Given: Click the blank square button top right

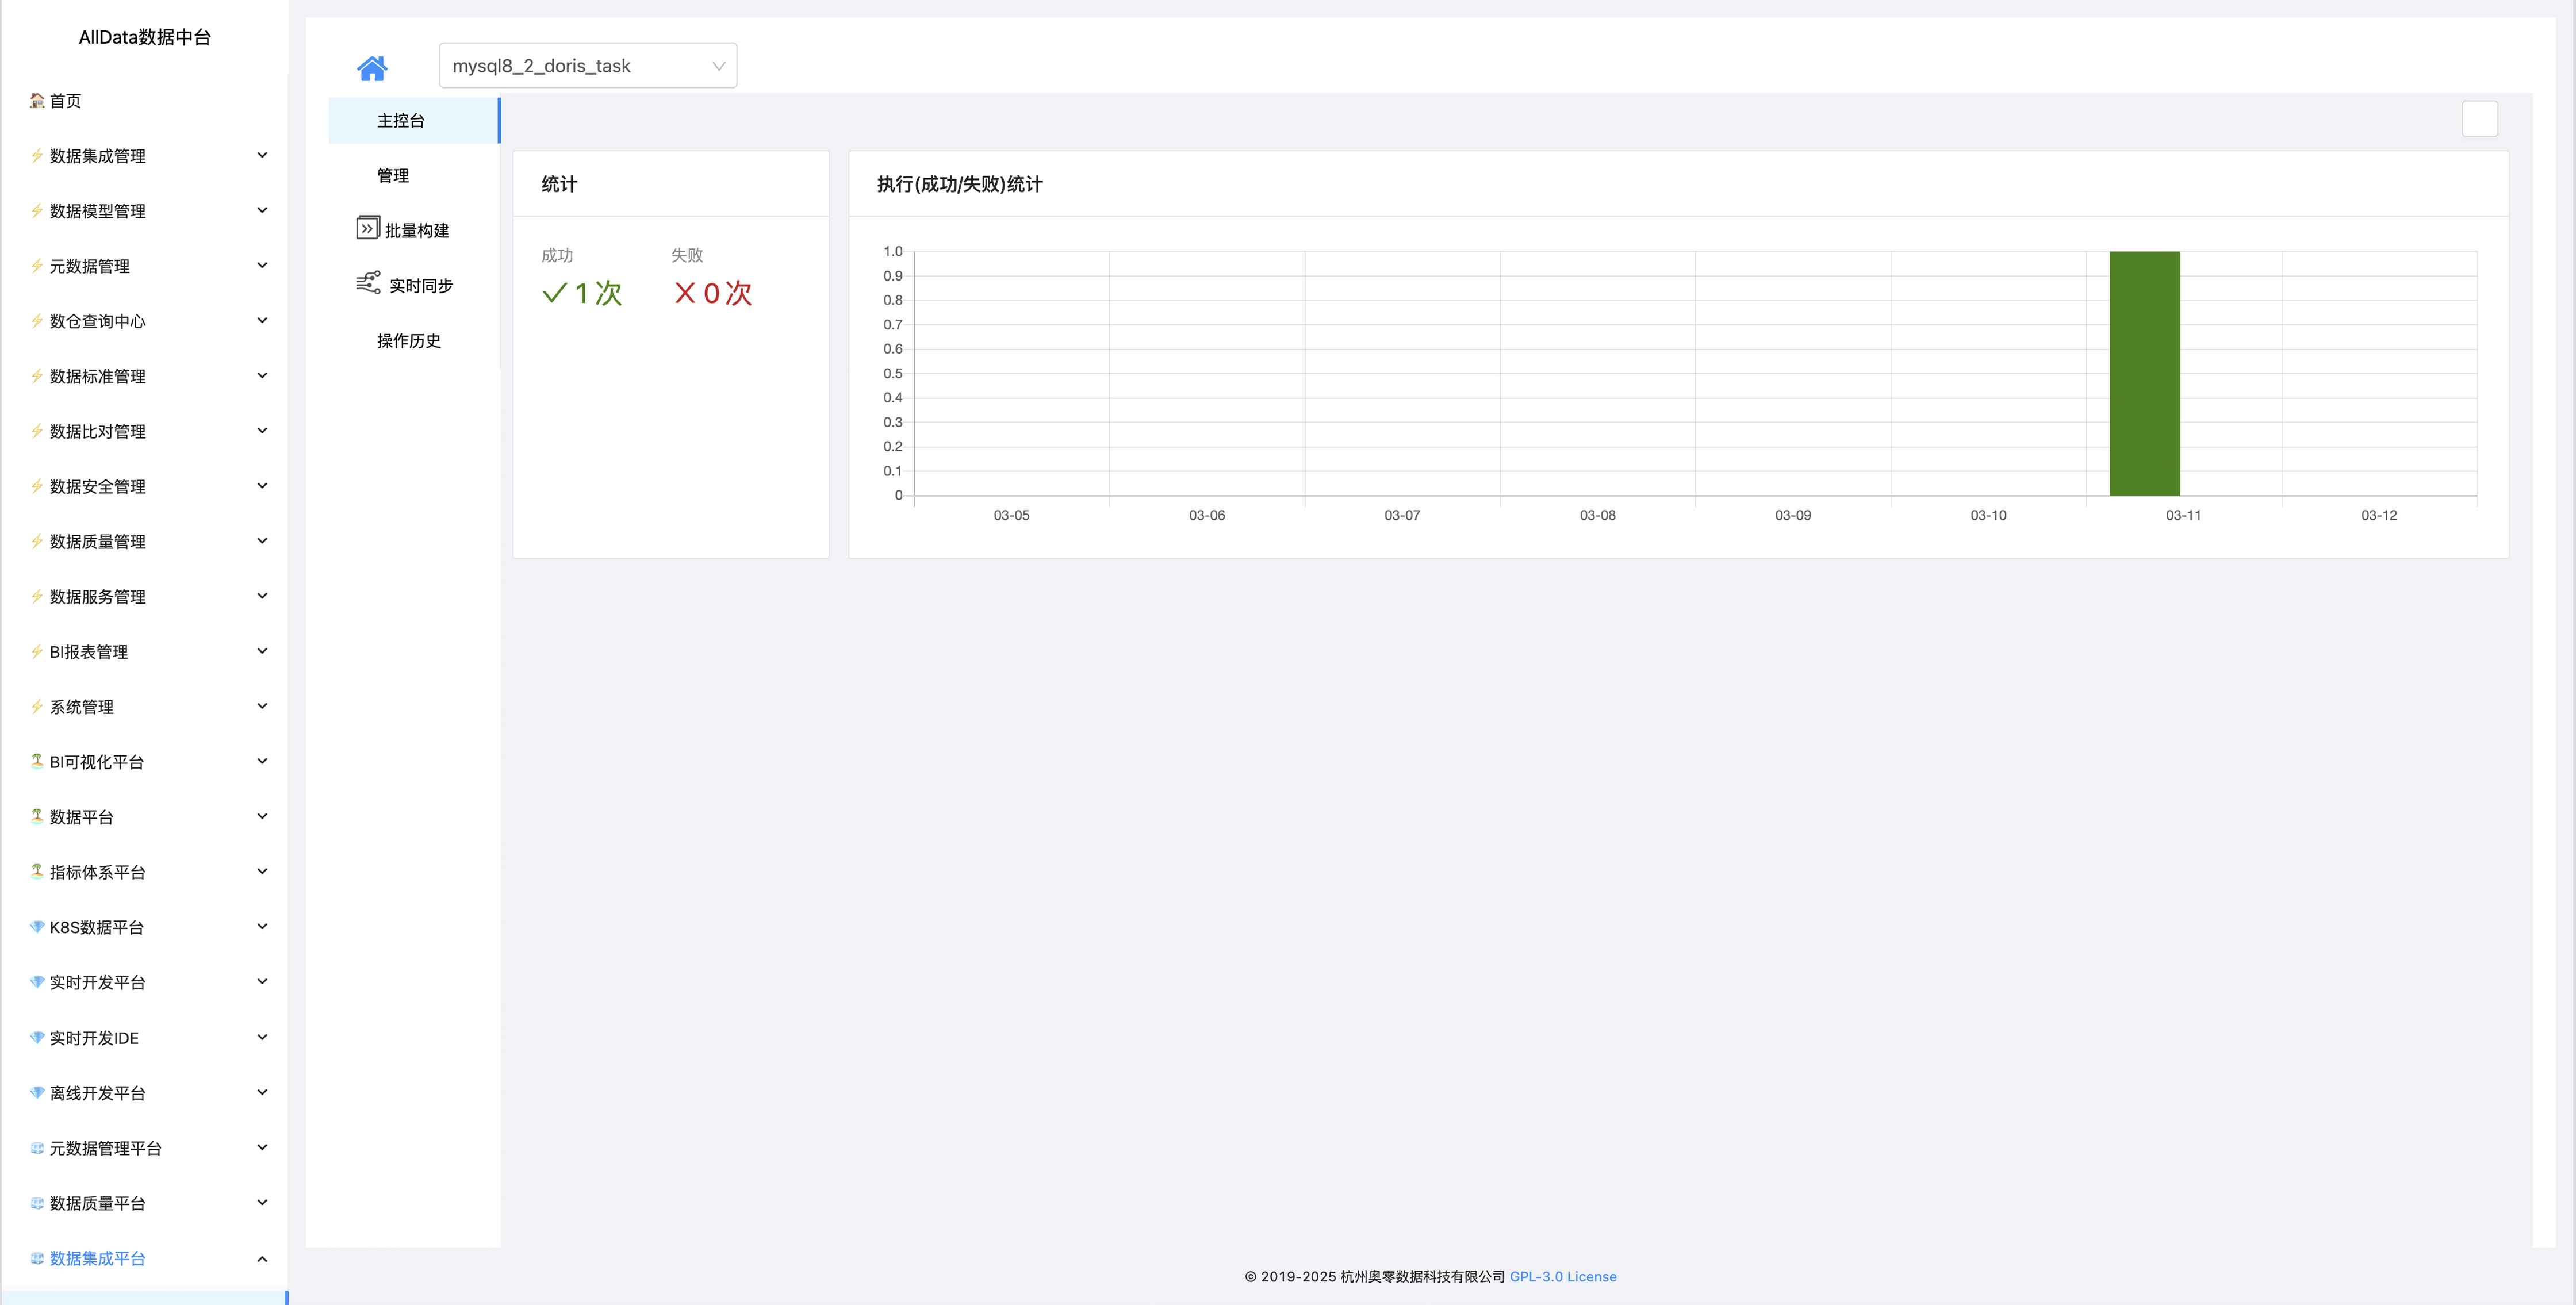Looking at the screenshot, I should (x=2479, y=119).
